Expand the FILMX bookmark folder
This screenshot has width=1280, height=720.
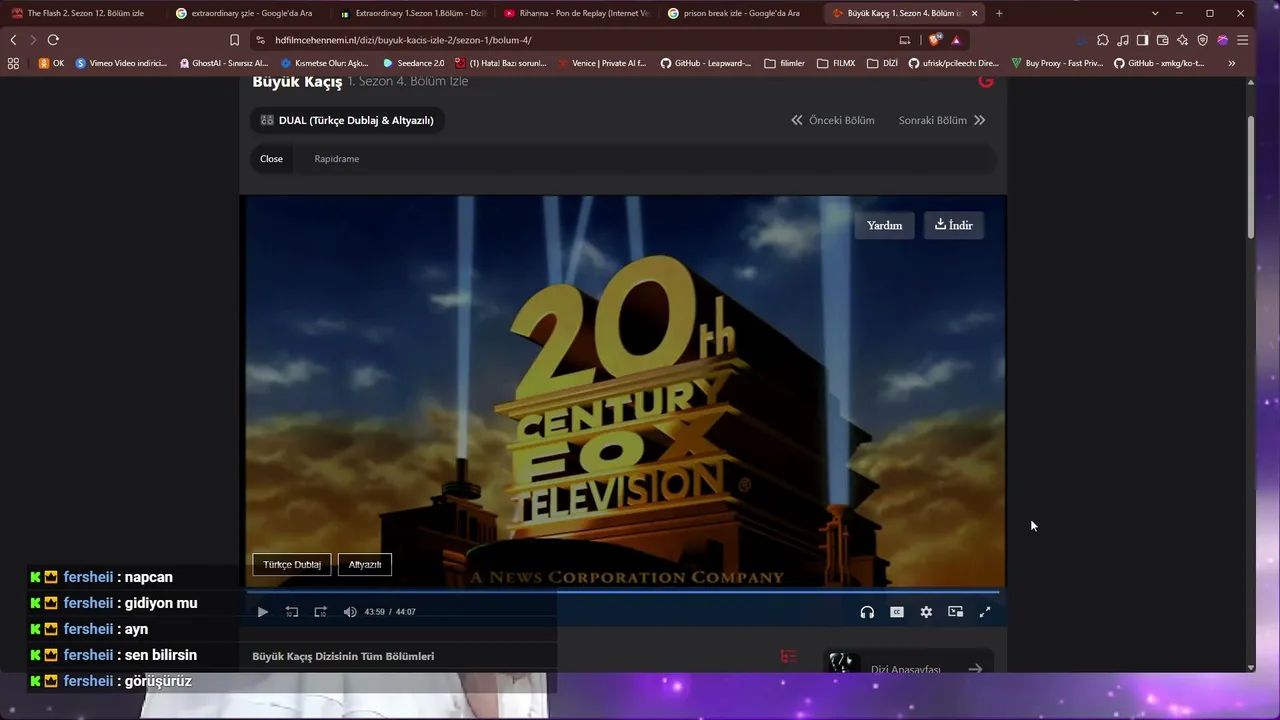pyautogui.click(x=836, y=63)
